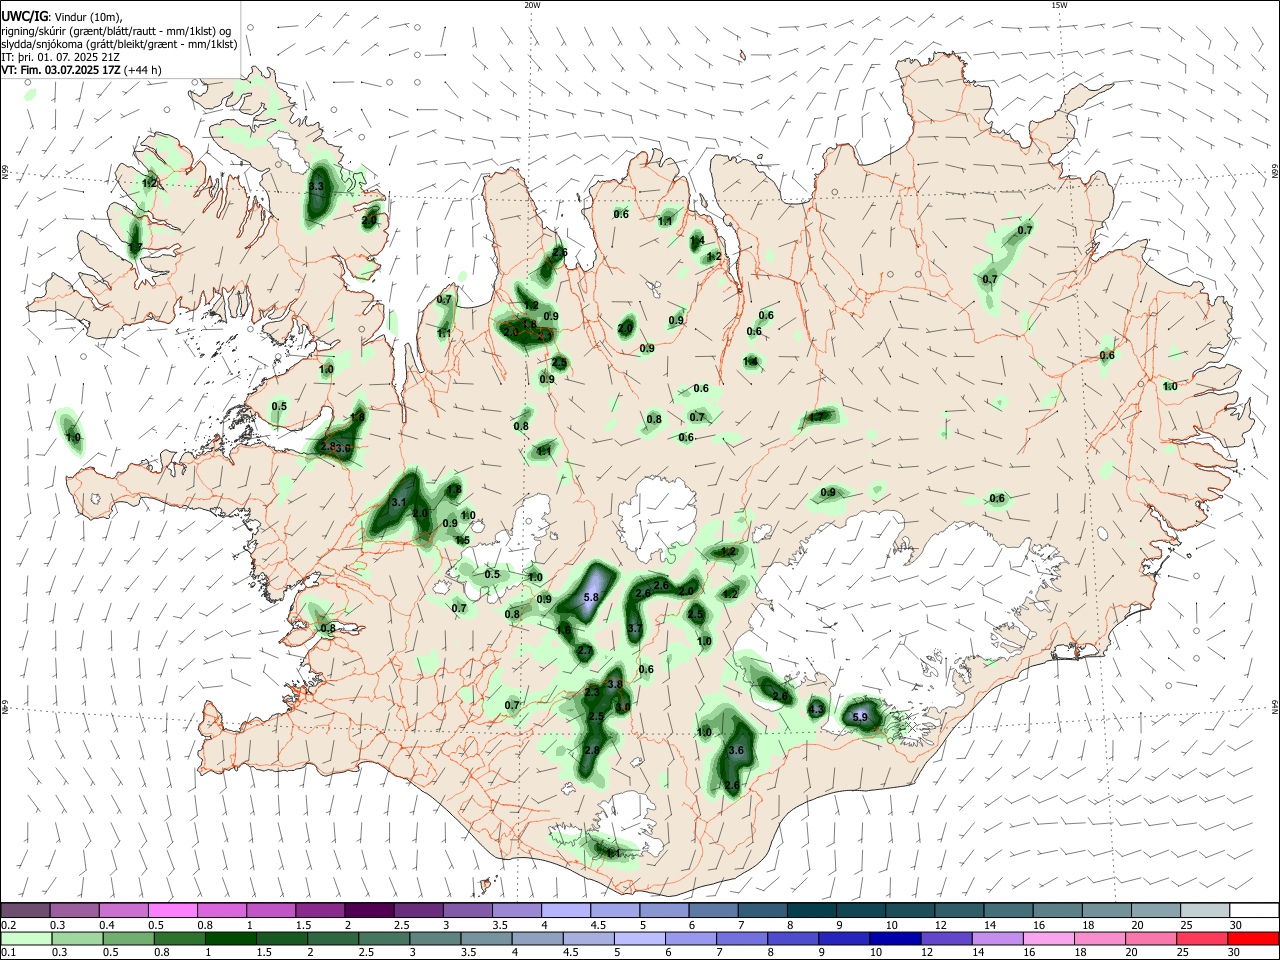Pick the pale gray swatch between 25 and 30
Image resolution: width=1280 pixels, height=960 pixels.
[1205, 911]
